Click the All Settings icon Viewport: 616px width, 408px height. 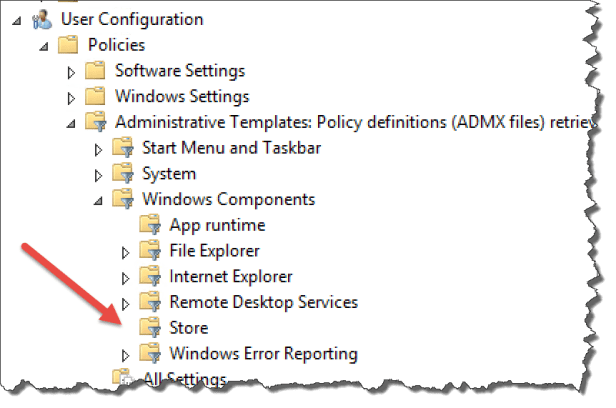(x=122, y=378)
